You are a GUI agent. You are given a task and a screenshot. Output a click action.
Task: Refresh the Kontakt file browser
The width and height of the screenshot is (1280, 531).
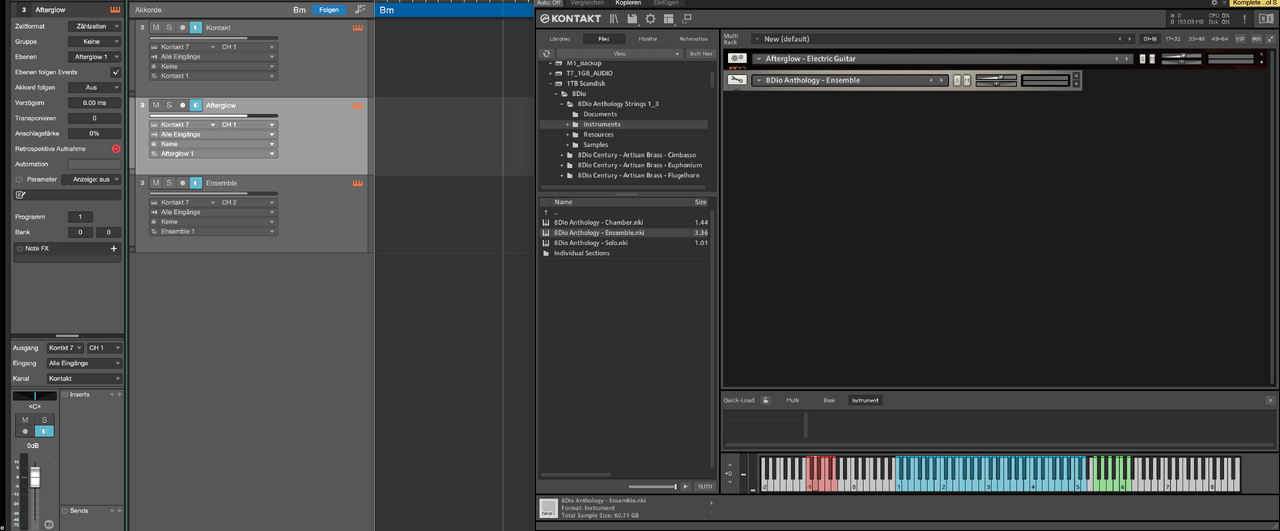tap(546, 53)
